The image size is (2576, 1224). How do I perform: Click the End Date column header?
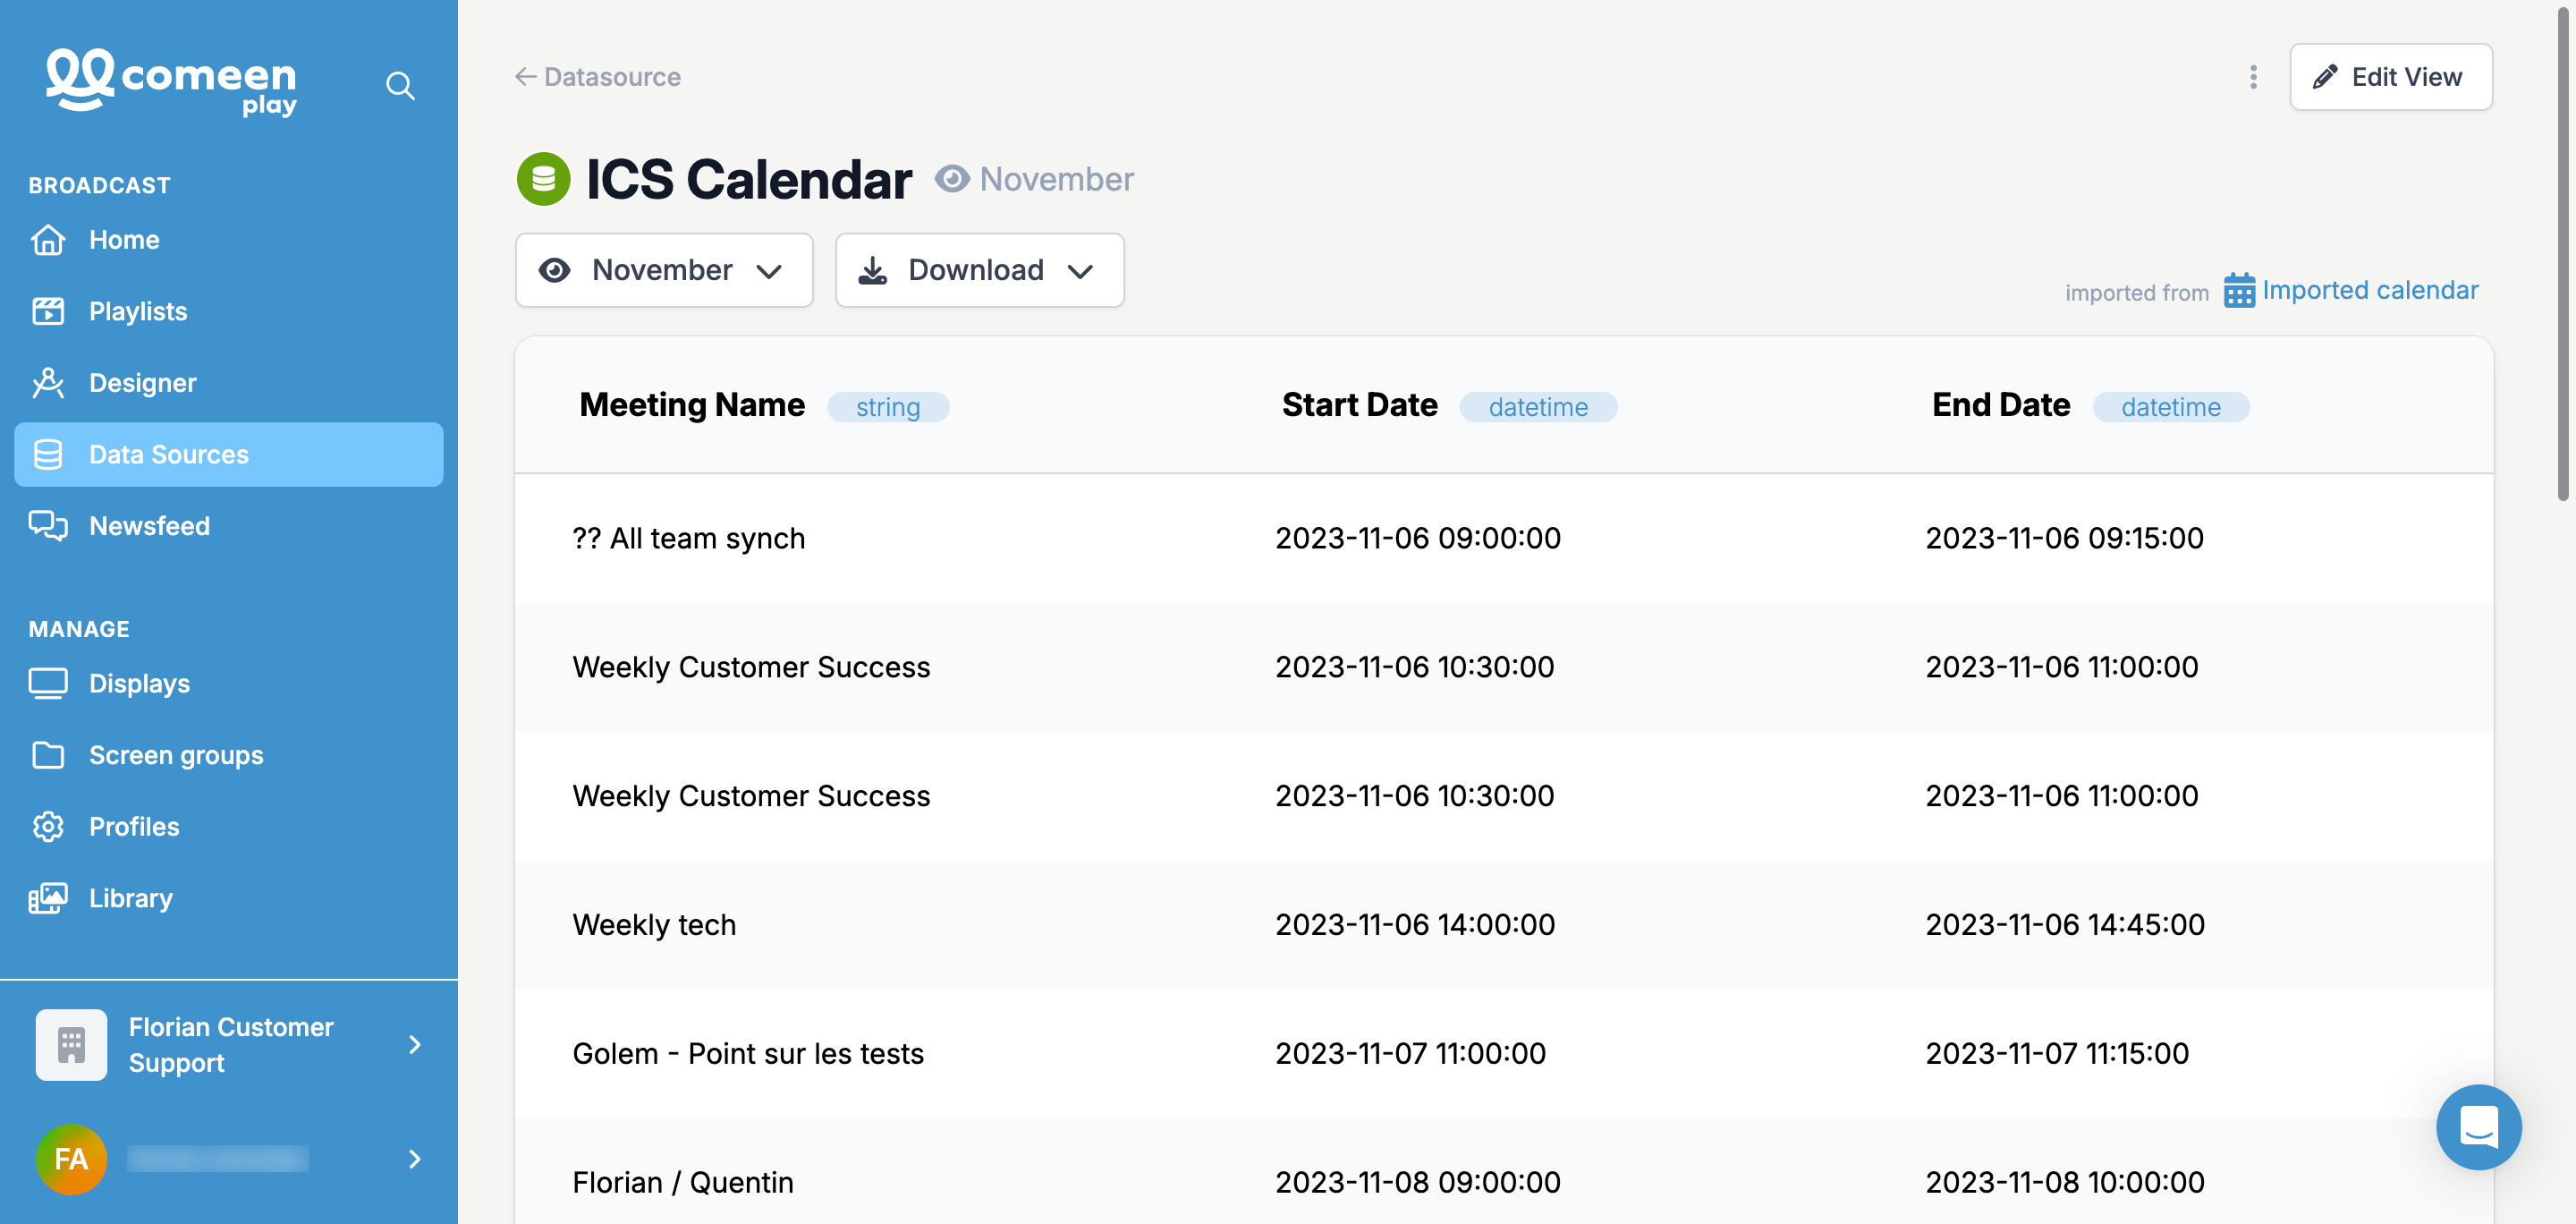tap(2001, 405)
